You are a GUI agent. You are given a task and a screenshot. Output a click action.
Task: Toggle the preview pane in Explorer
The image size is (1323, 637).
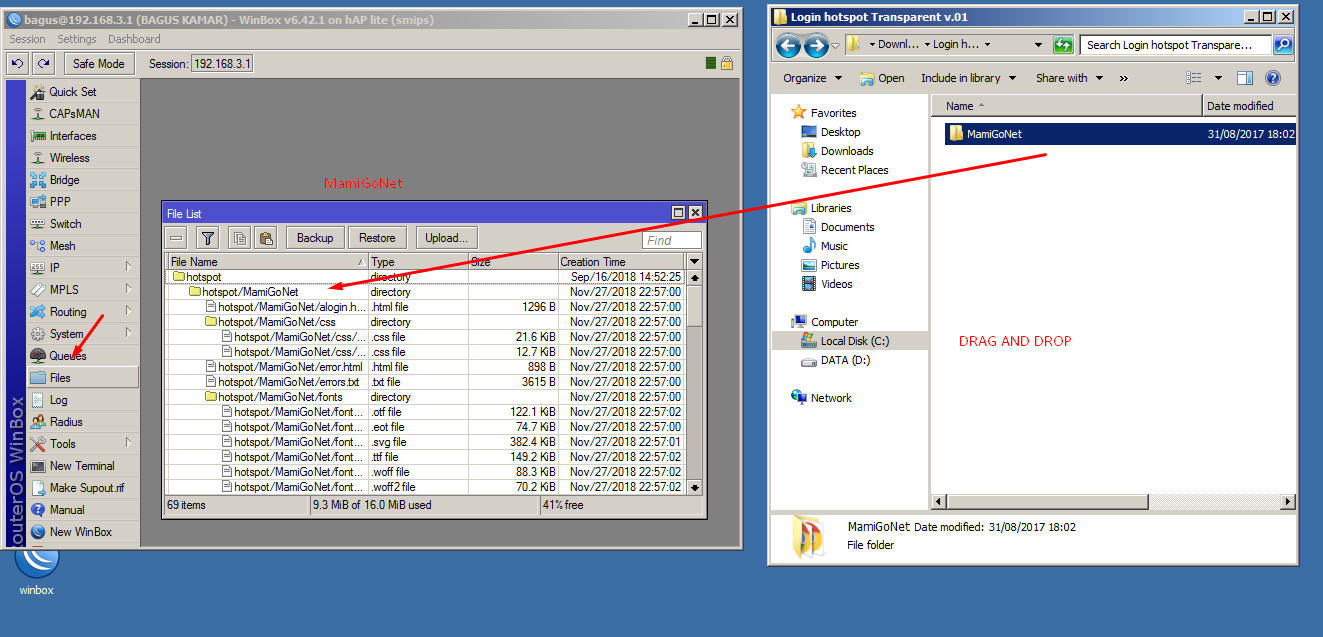click(1243, 77)
